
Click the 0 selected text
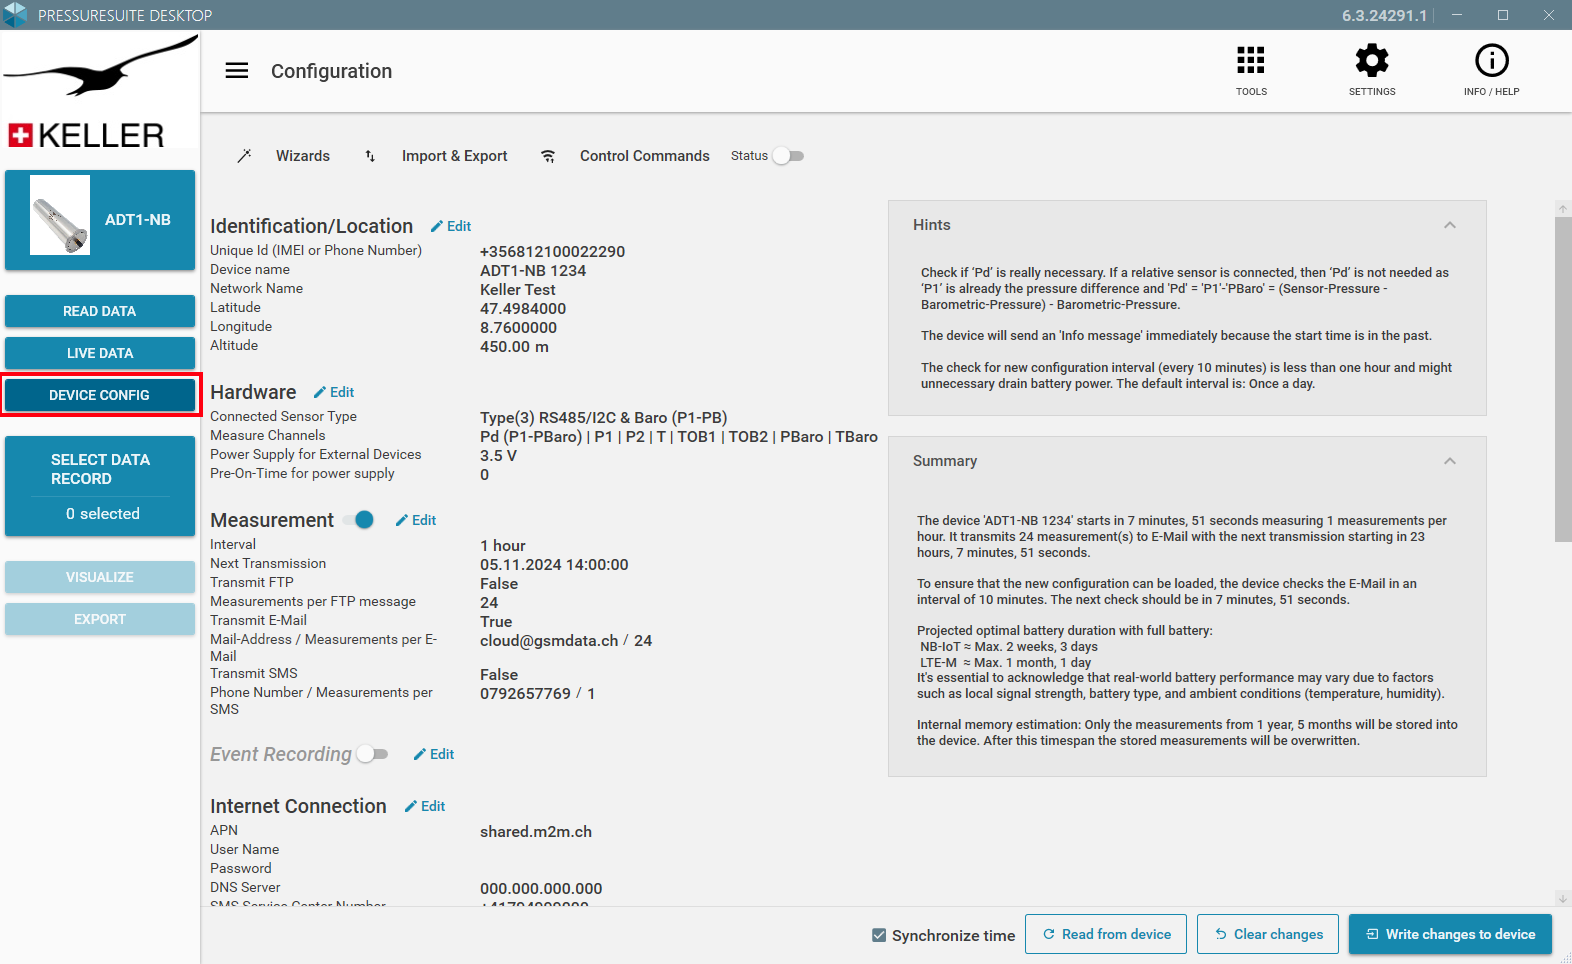103,514
